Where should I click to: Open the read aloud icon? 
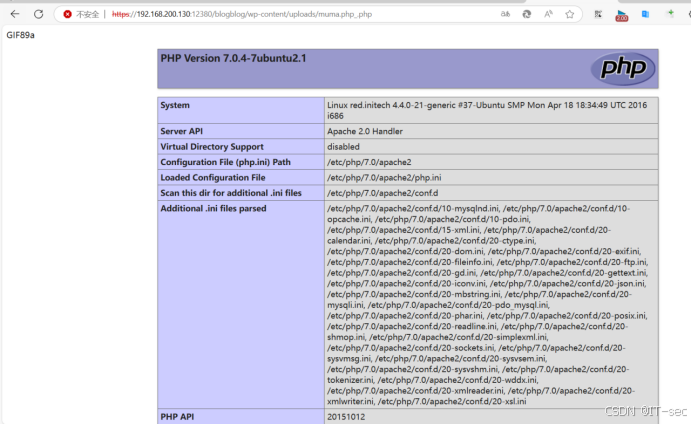(548, 14)
